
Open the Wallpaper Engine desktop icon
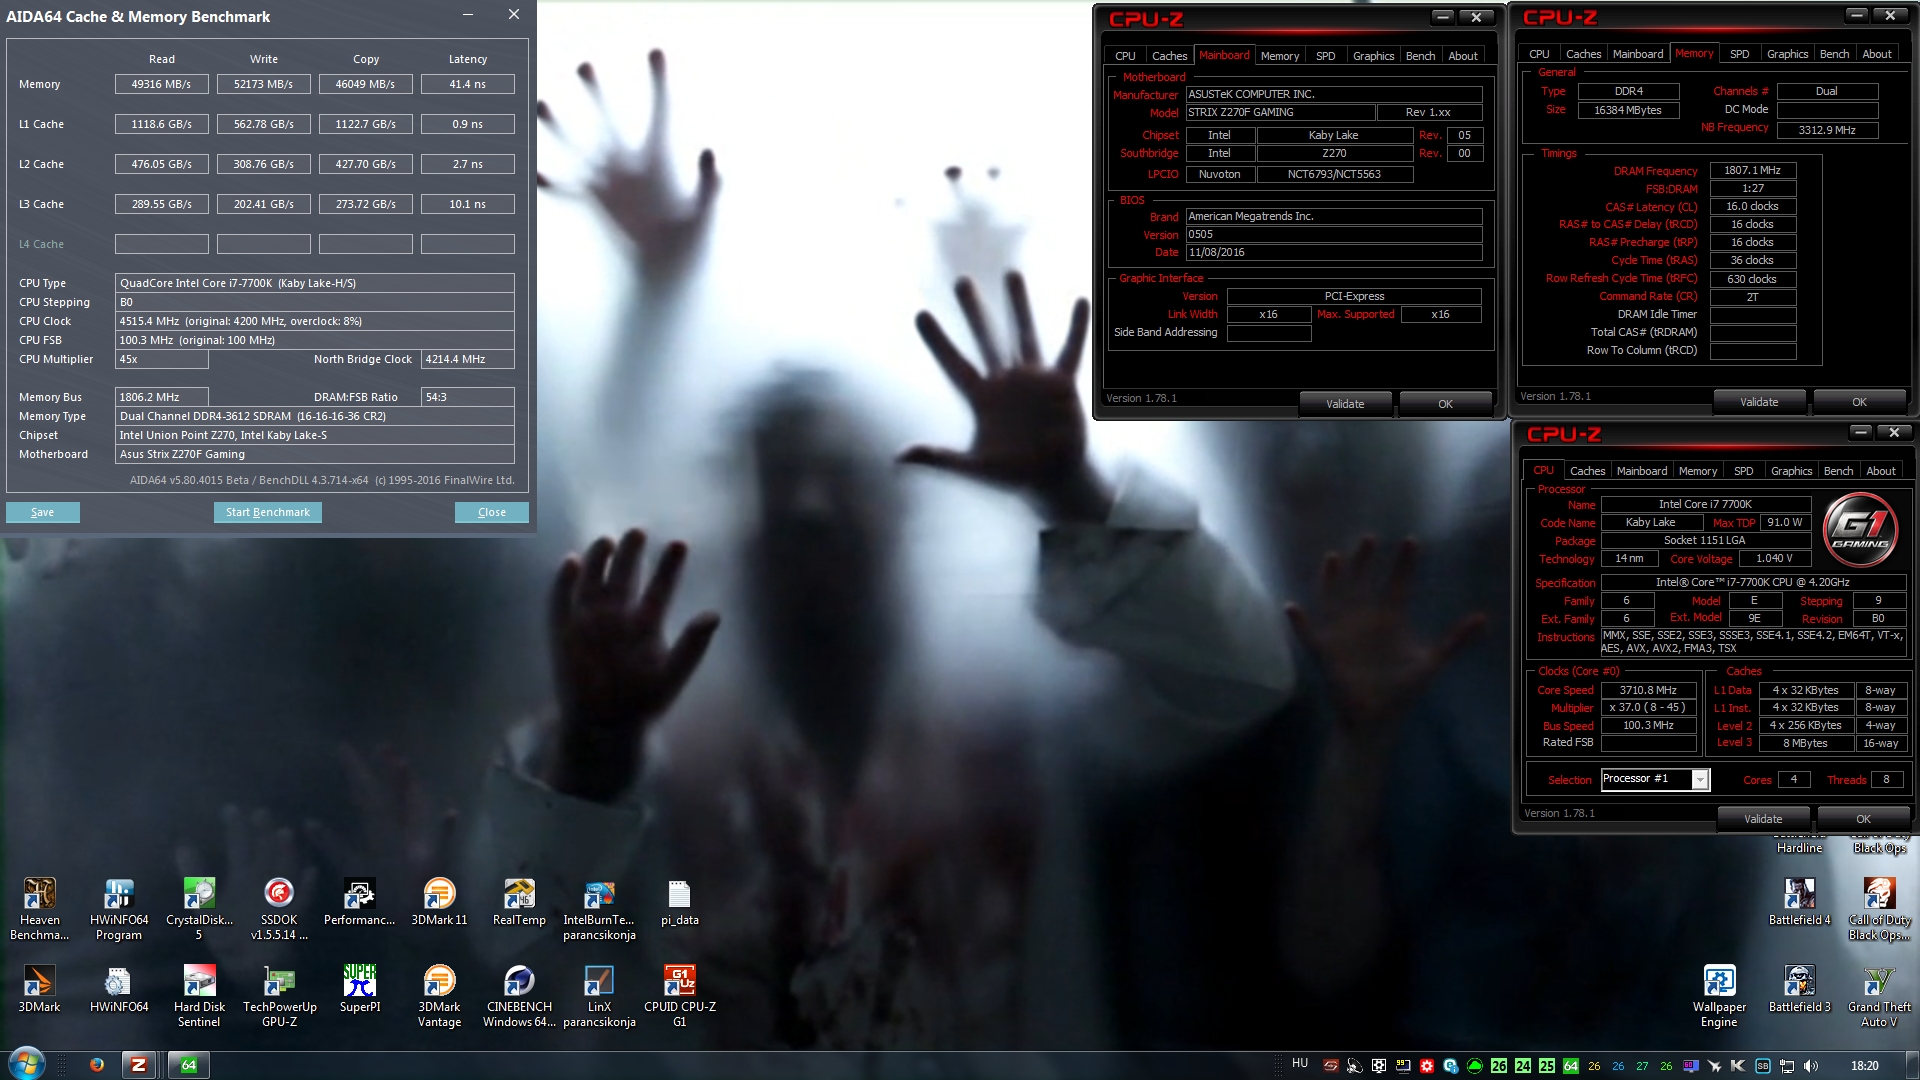[x=1719, y=995]
